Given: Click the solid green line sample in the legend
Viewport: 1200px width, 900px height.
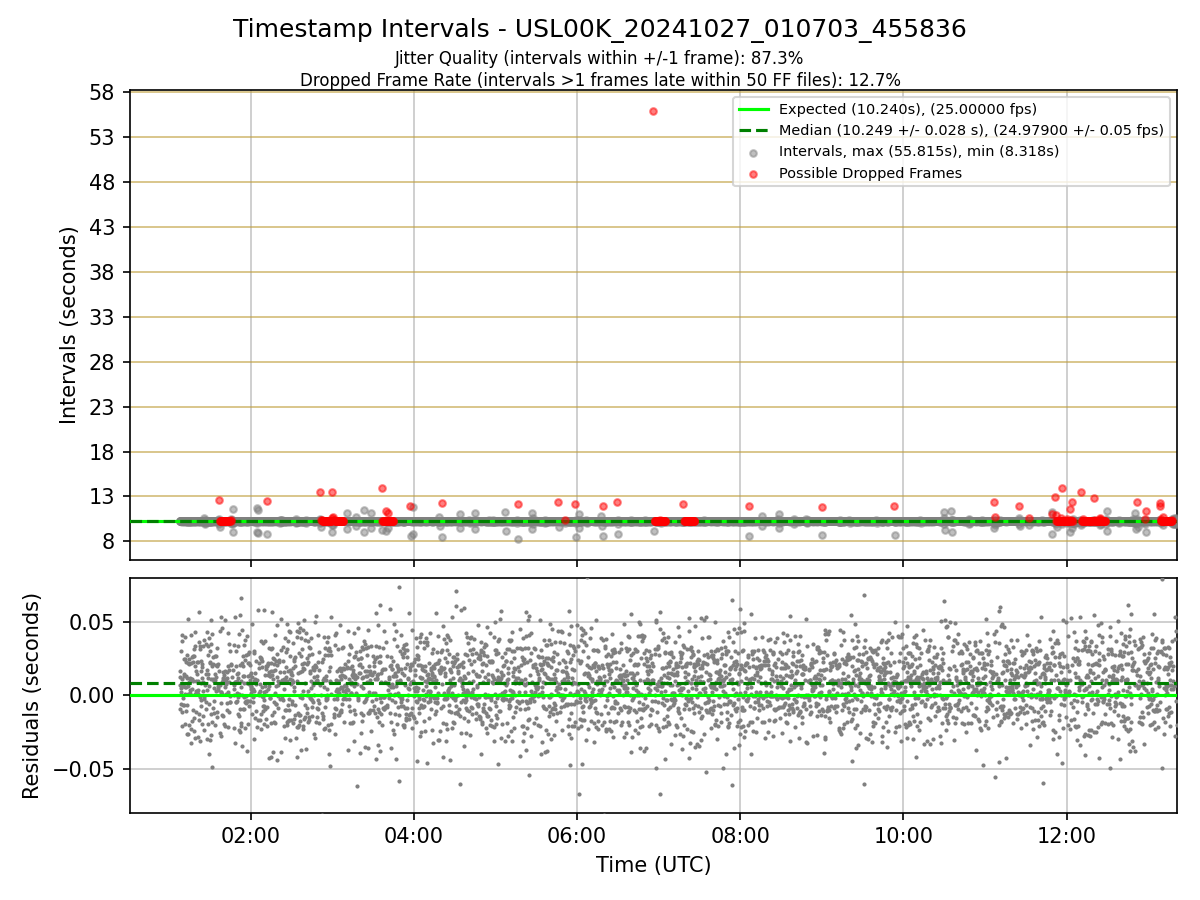Looking at the screenshot, I should point(754,109).
